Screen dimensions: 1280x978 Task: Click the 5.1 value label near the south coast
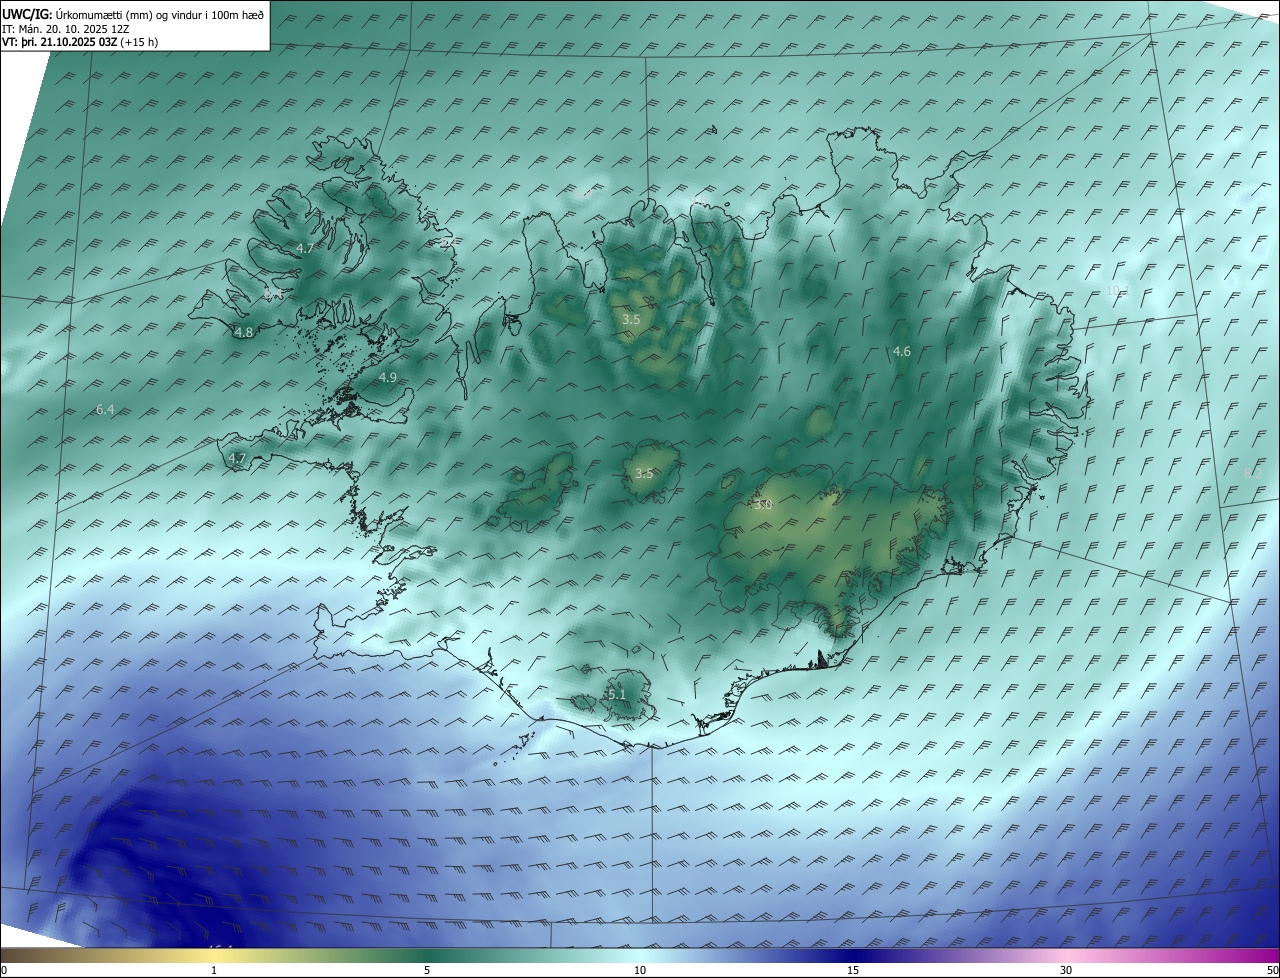(616, 695)
